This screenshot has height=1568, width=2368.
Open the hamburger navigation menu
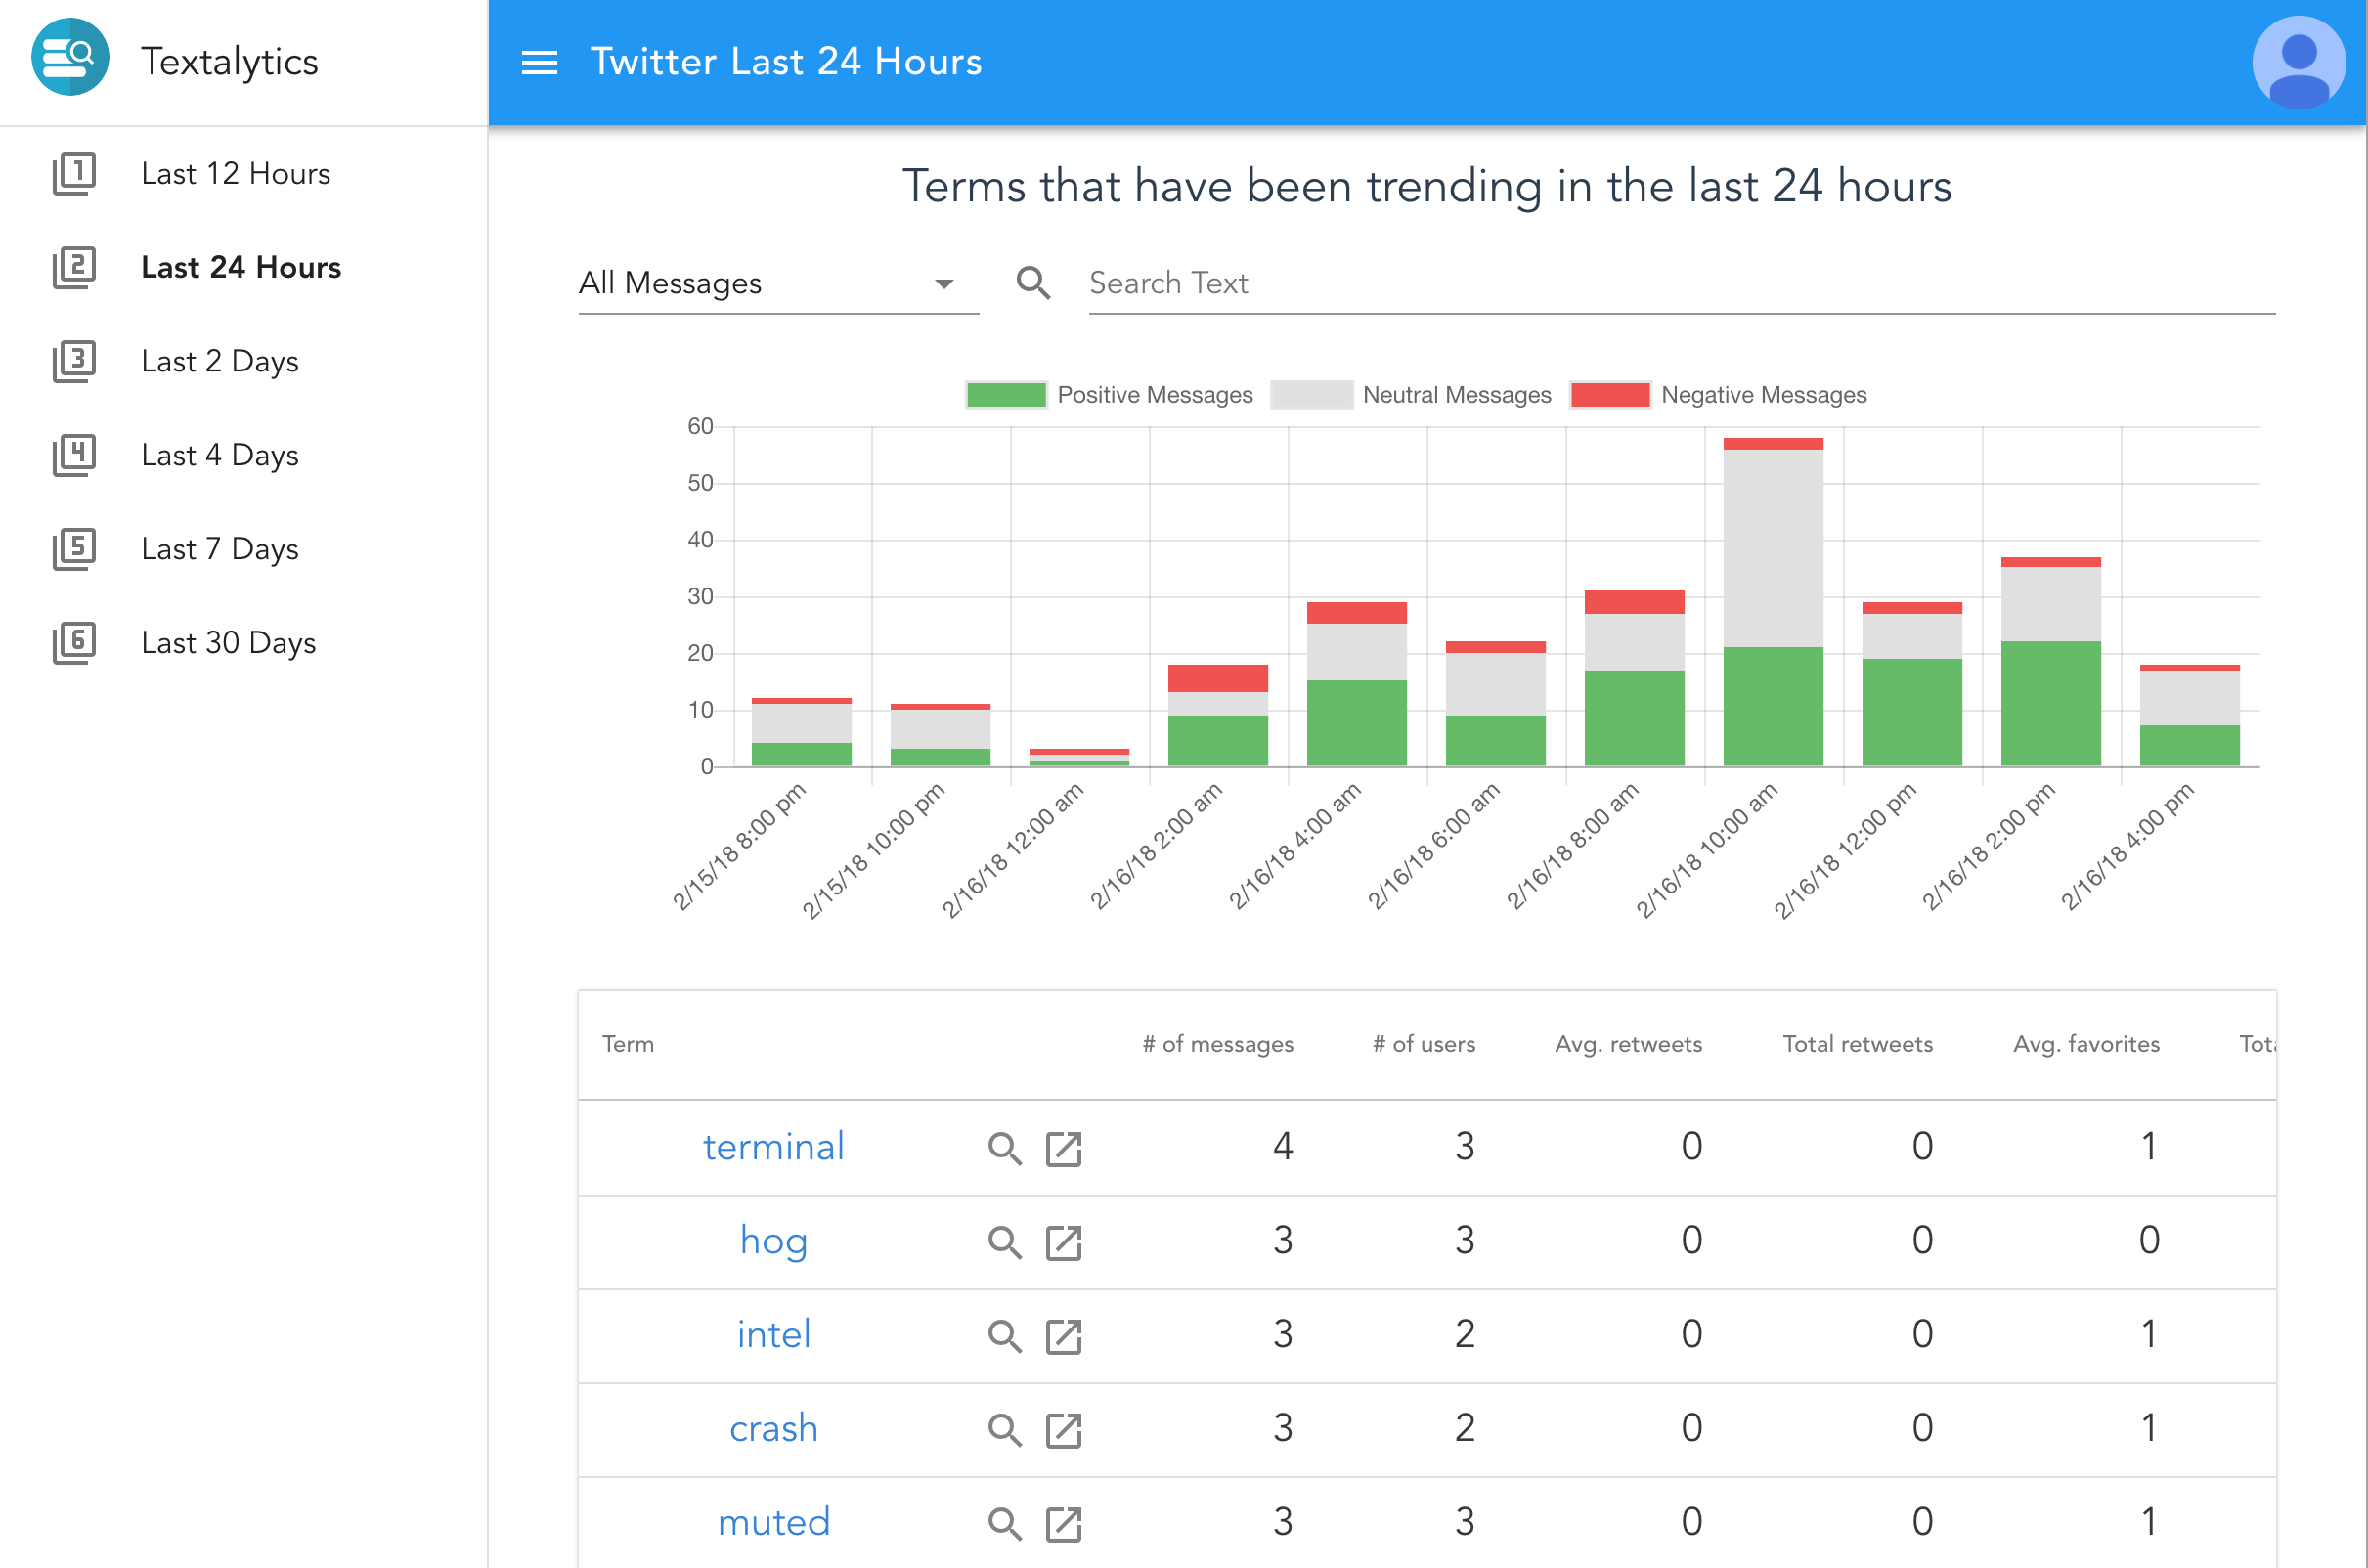(539, 62)
